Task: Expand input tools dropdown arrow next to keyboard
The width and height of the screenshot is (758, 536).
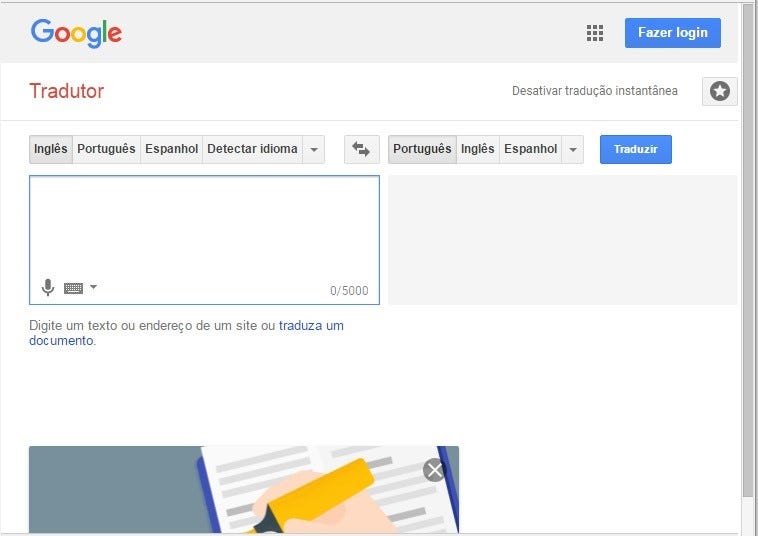Action: coord(93,287)
